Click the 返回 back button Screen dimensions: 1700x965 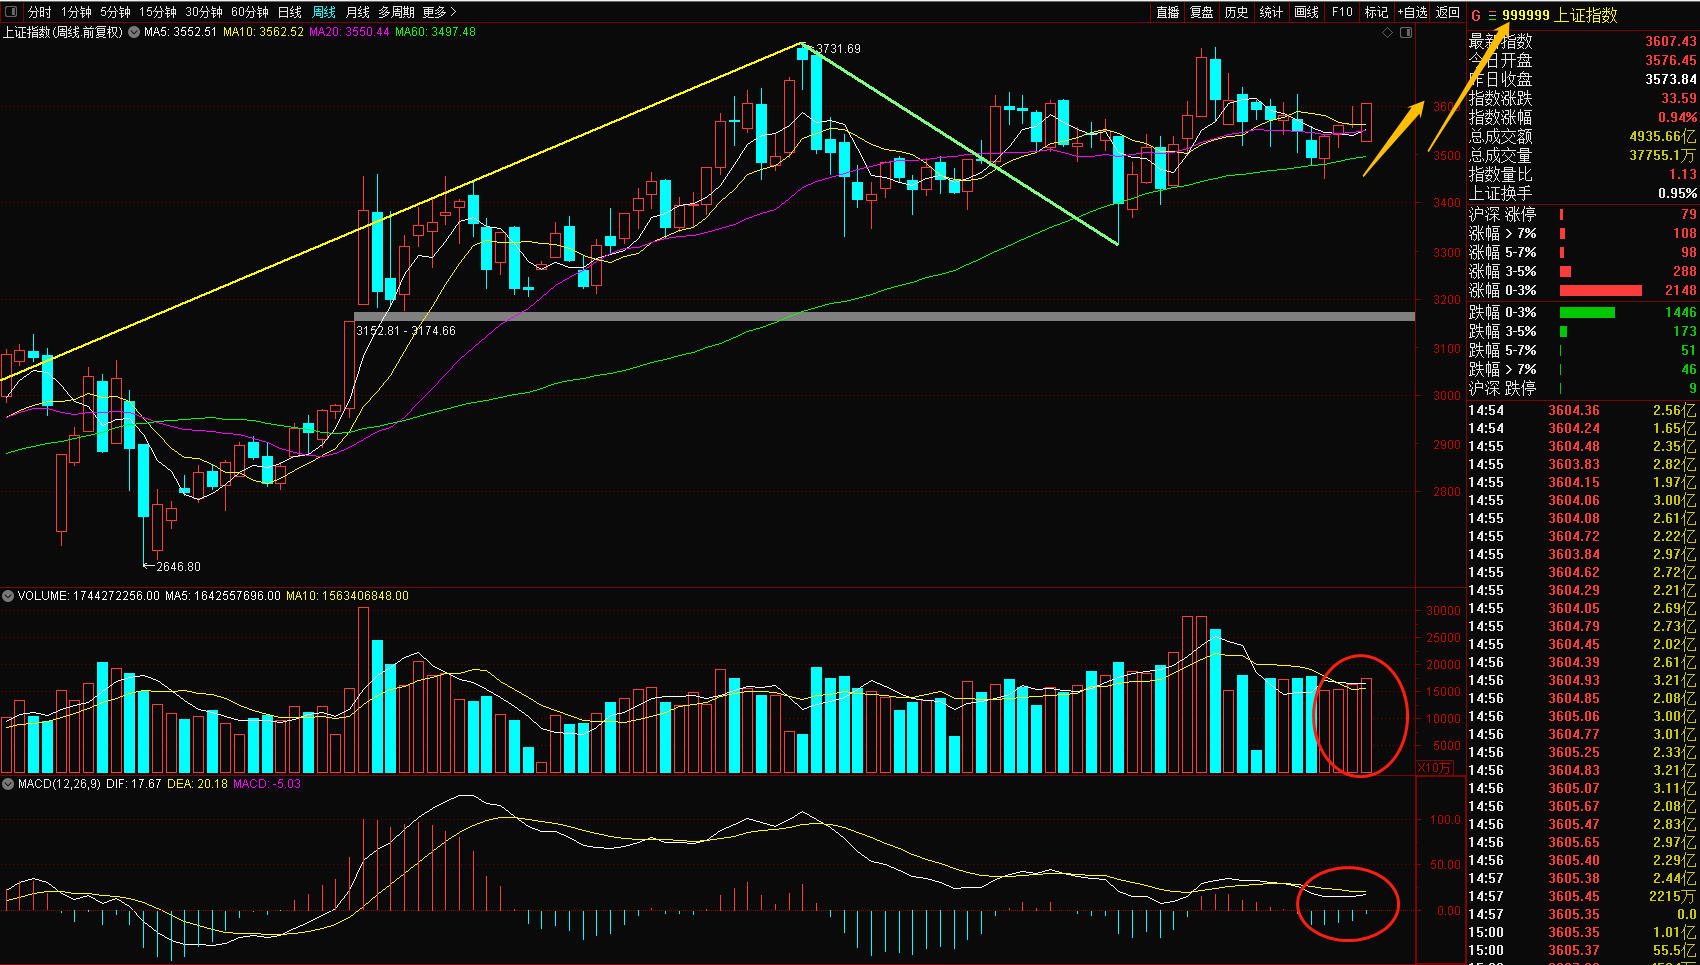[x=1448, y=12]
